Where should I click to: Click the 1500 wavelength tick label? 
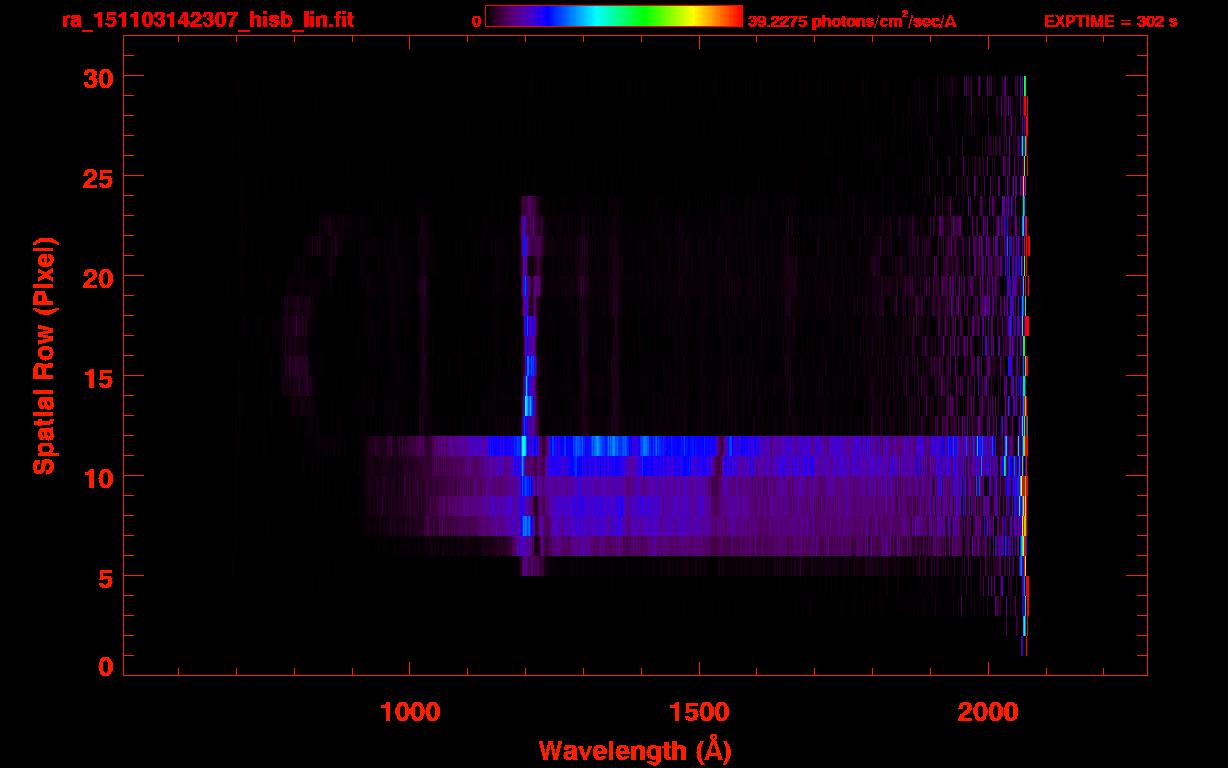[698, 712]
